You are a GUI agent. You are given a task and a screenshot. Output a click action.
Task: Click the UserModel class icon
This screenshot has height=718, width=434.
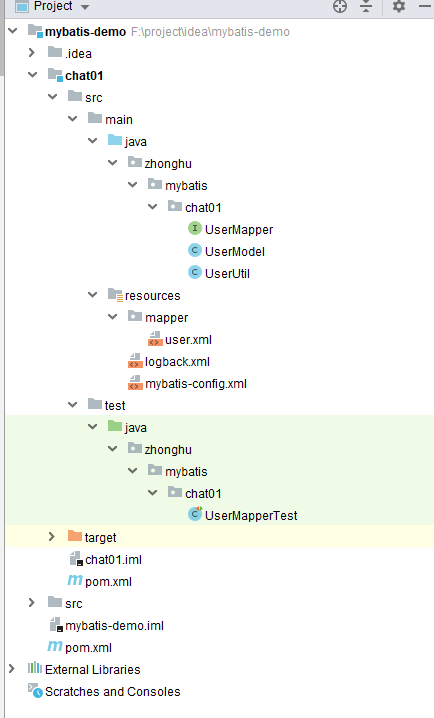pos(195,250)
